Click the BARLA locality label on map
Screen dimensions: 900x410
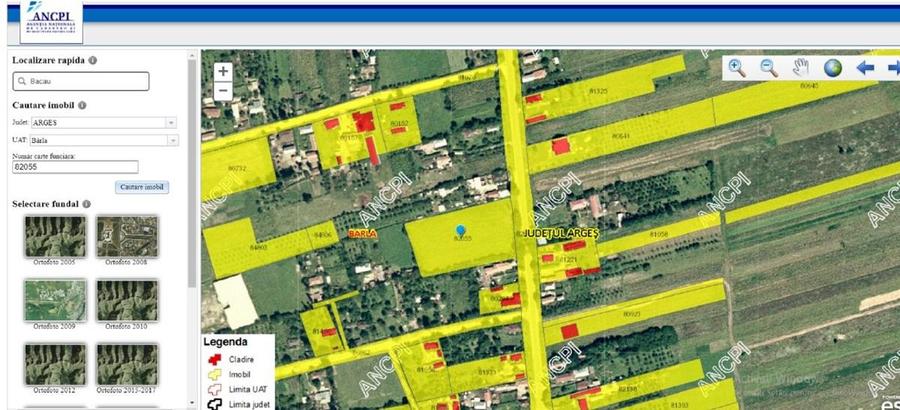[363, 234]
